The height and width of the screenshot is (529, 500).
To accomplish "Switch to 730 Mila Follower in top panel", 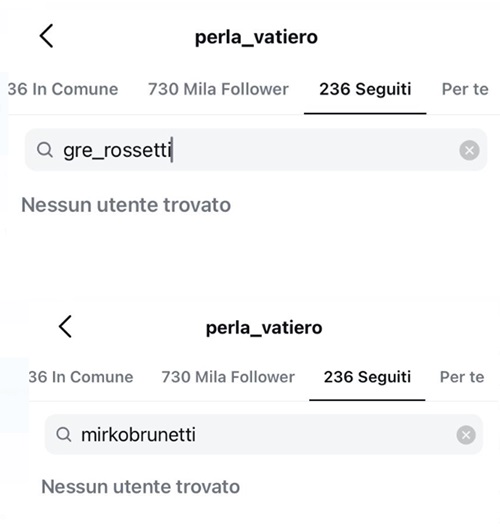I will pos(218,89).
